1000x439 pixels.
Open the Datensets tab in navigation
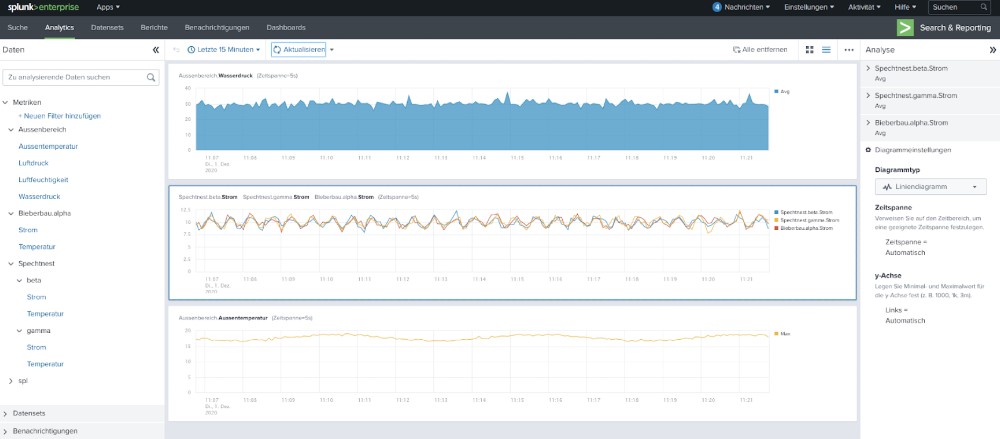click(107, 28)
